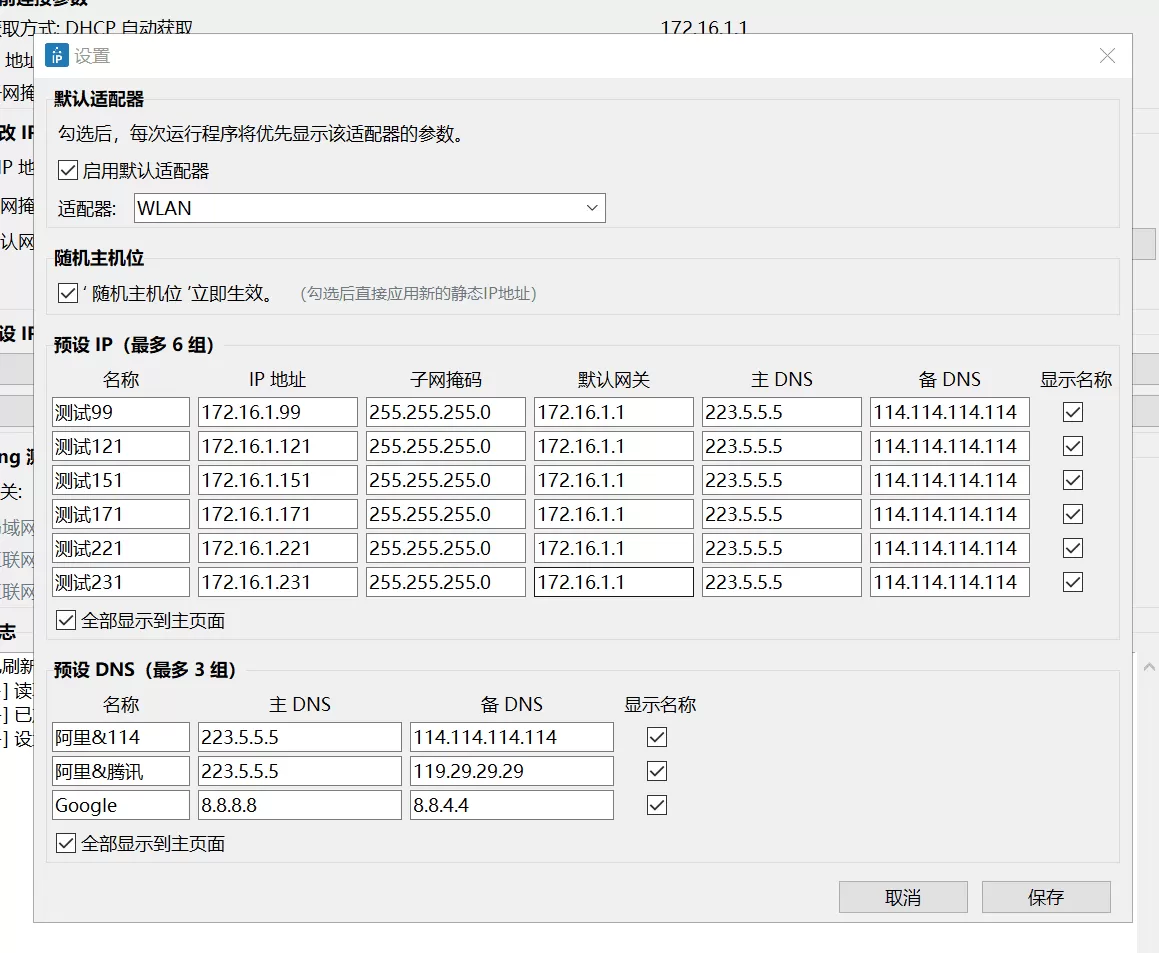Click 主 DNS field in 测试99 row
The image size is (1159, 953).
coord(781,412)
